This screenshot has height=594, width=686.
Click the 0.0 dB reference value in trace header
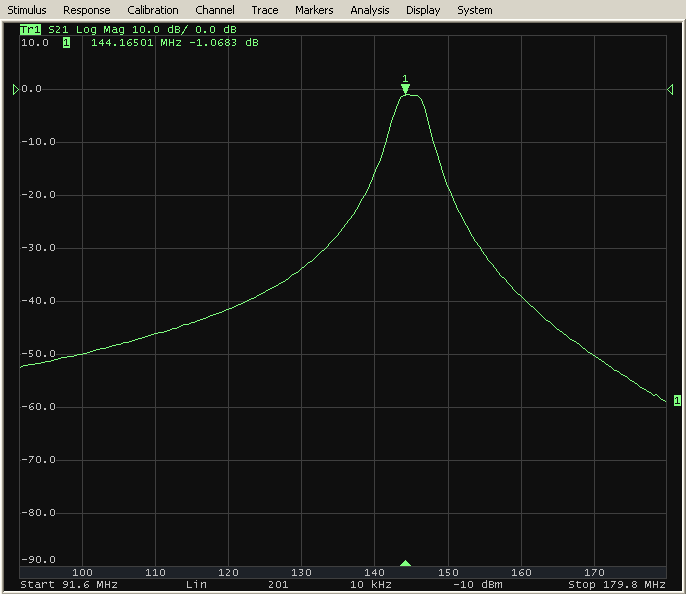click(x=216, y=30)
